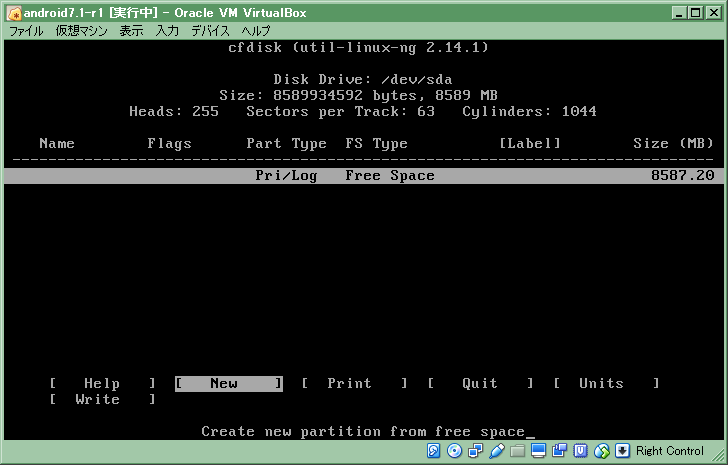Click the 8589934592 bytes size line
The image size is (728, 465).
click(x=358, y=96)
